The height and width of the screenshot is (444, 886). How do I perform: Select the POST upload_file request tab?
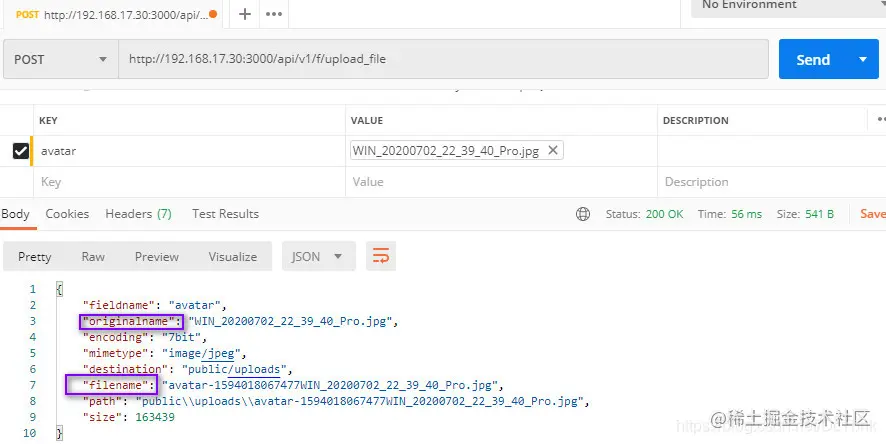pyautogui.click(x=111, y=14)
